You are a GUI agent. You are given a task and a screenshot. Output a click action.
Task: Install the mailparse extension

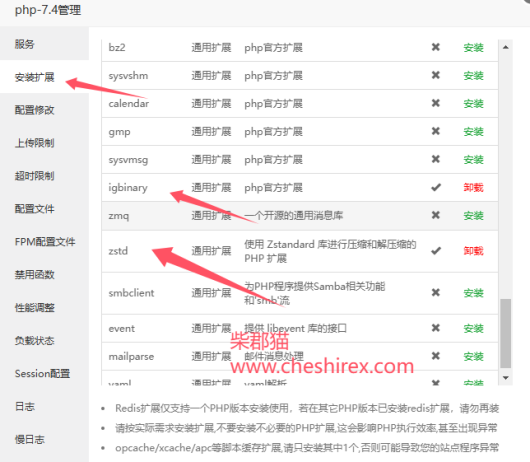(x=473, y=357)
